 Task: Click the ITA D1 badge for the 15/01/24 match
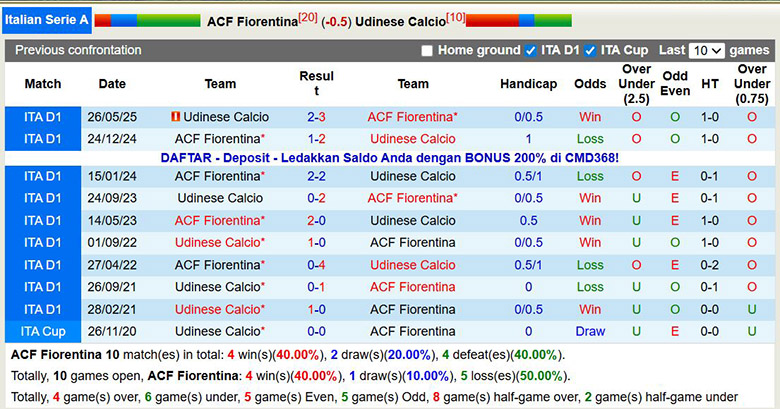pos(43,176)
